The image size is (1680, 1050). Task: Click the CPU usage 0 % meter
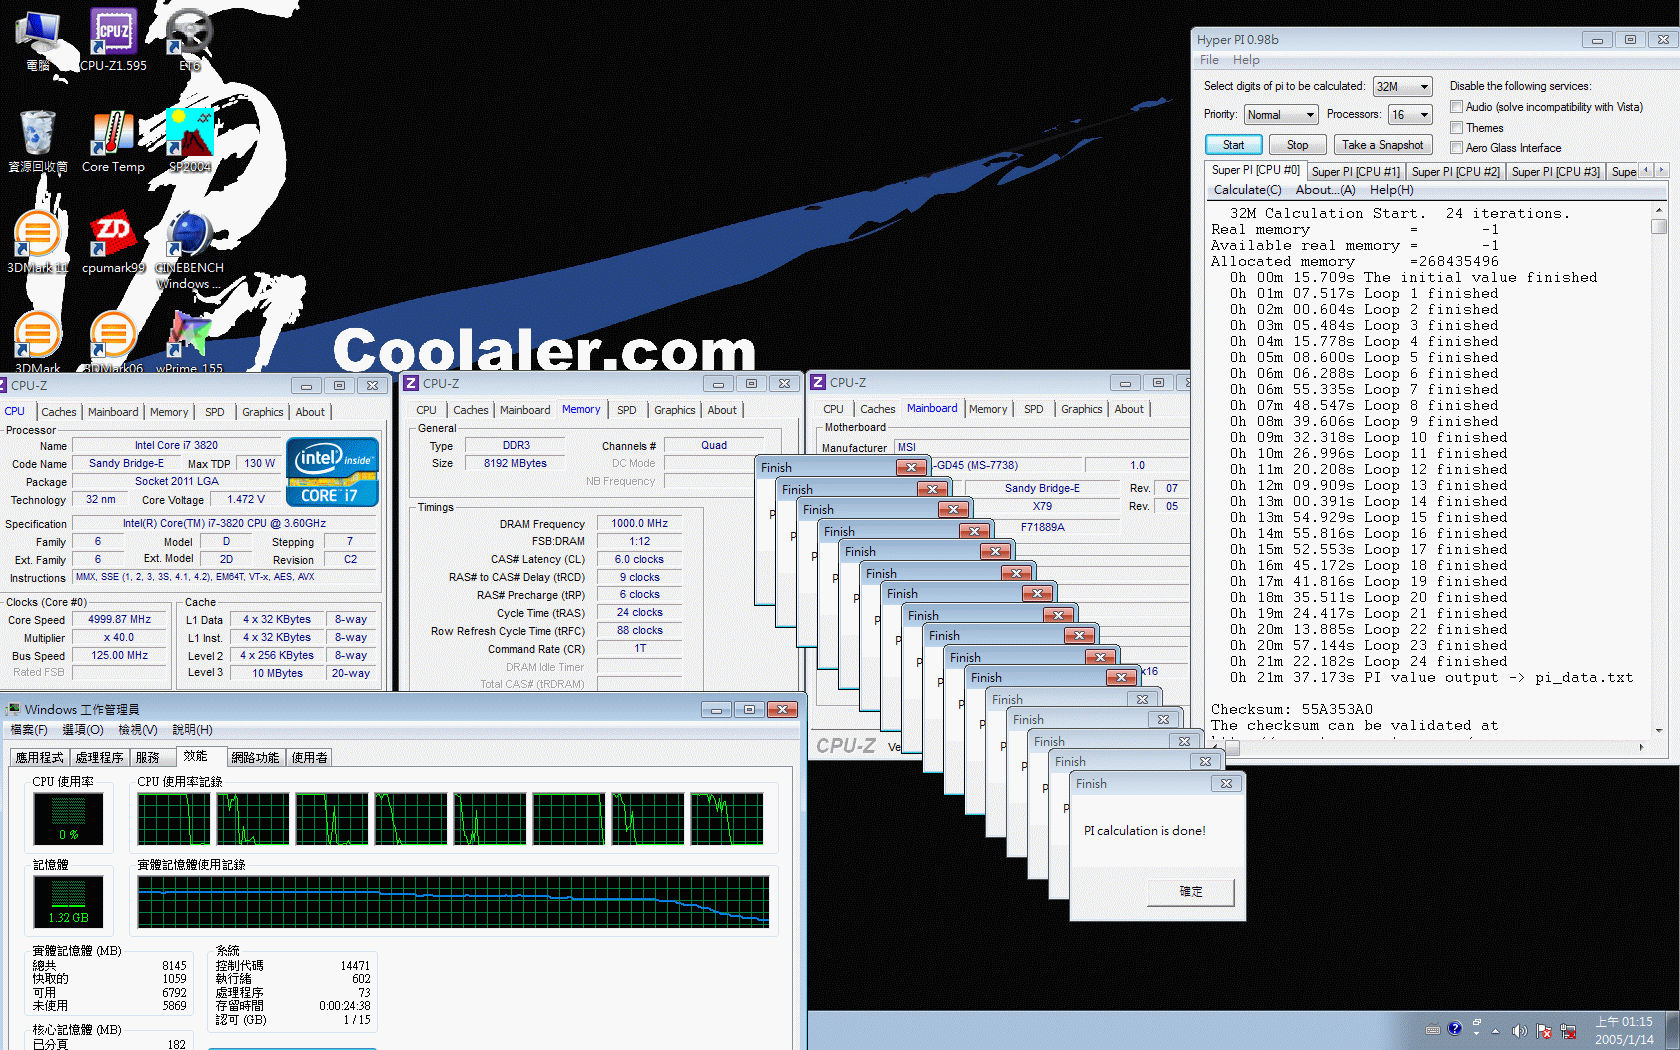(68, 820)
